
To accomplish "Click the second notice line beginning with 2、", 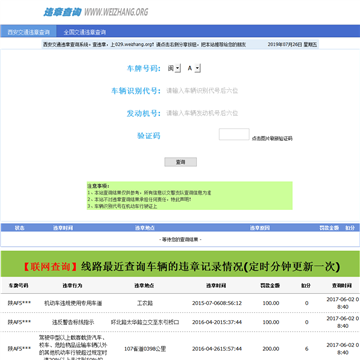I will (139, 199).
